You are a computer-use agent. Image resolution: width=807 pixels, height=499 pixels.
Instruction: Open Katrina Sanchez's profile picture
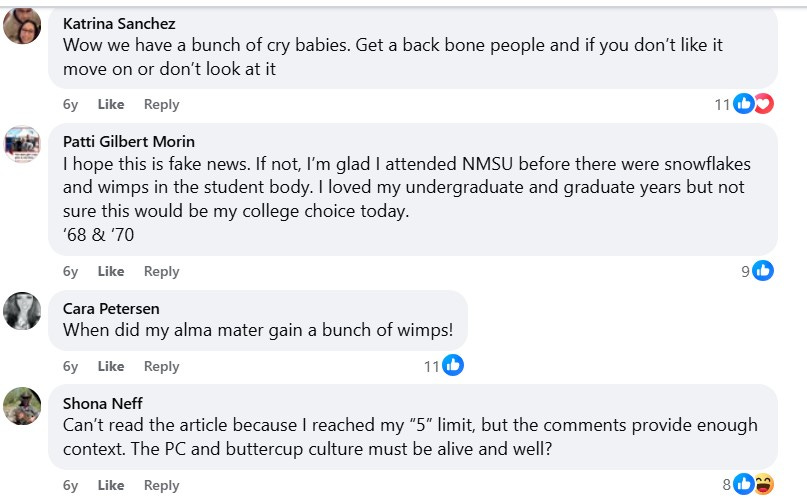[x=22, y=25]
